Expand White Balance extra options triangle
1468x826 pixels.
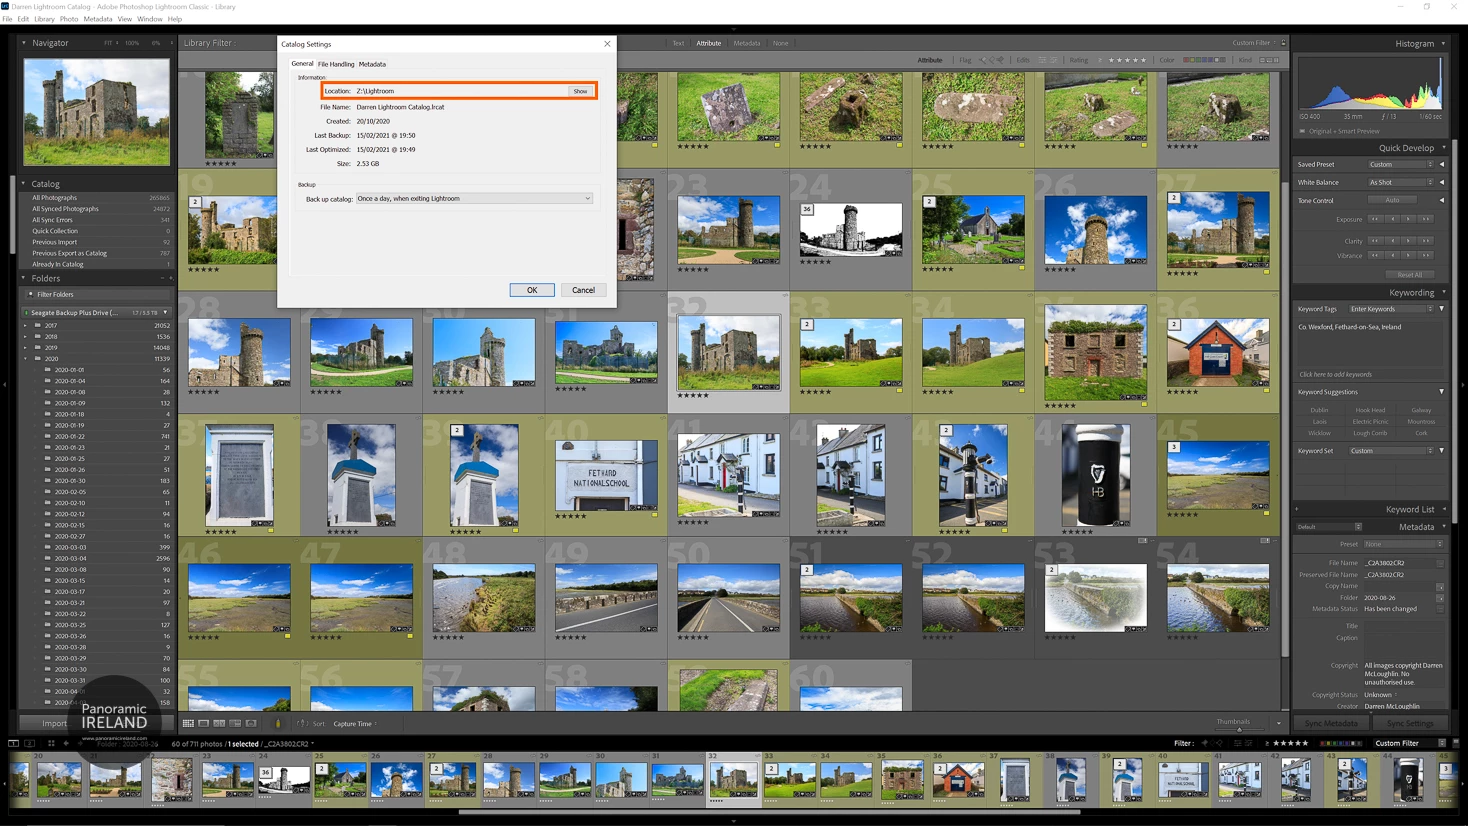1442,183
